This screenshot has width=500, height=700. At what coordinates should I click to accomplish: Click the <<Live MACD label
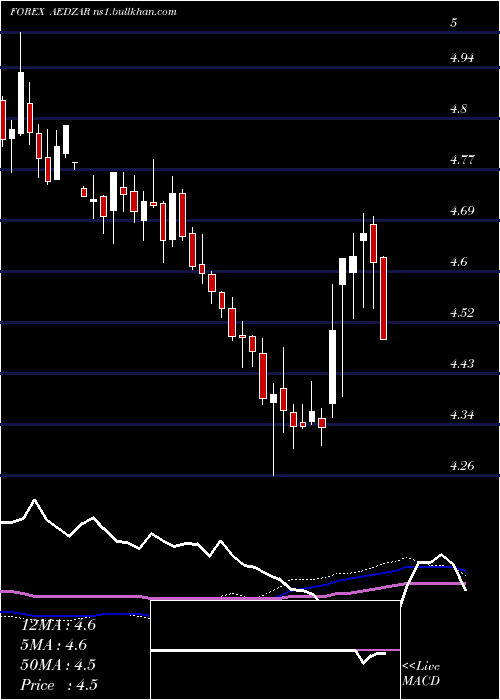pos(421,674)
